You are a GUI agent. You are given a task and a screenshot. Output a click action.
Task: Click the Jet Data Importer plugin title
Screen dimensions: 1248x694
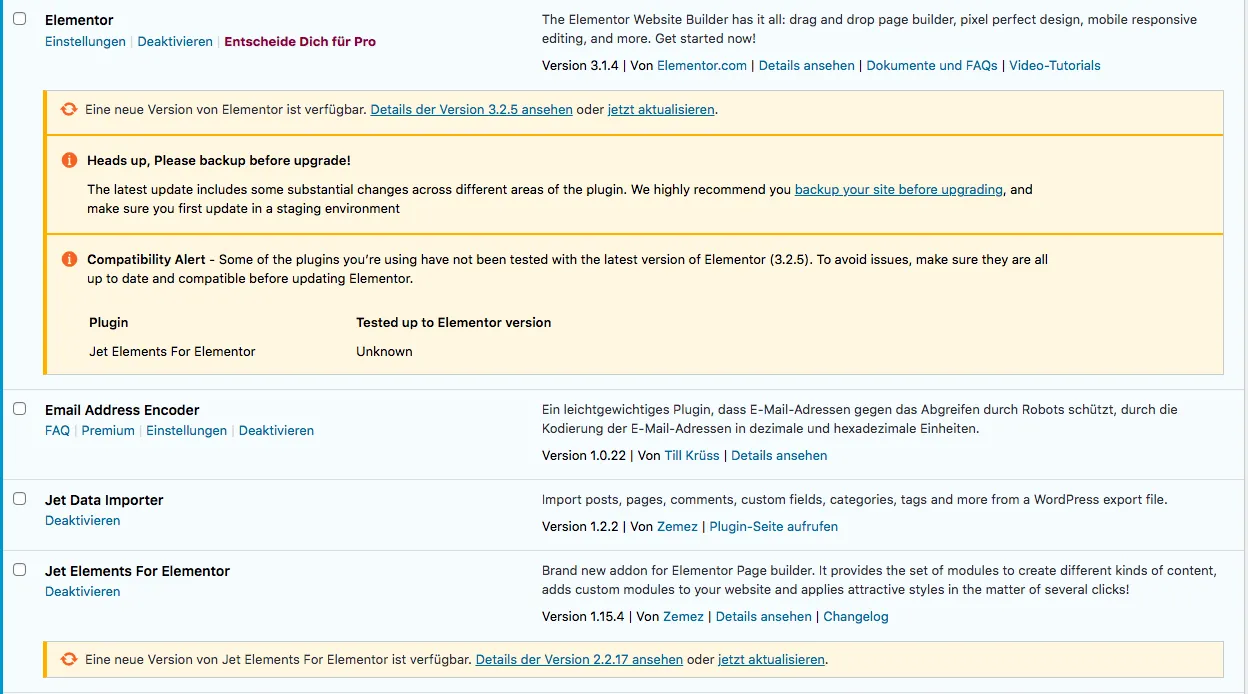104,500
